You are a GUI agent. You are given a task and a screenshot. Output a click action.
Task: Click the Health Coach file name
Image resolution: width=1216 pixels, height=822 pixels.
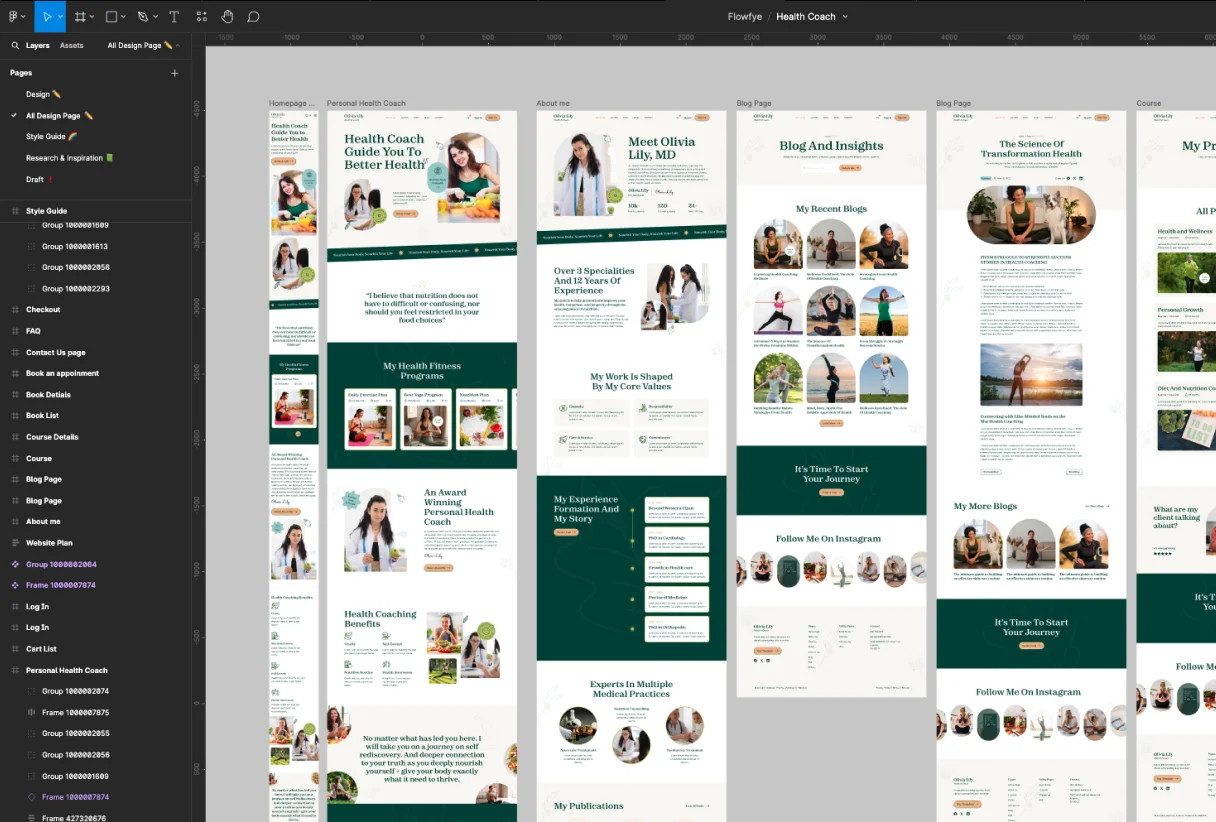805,17
